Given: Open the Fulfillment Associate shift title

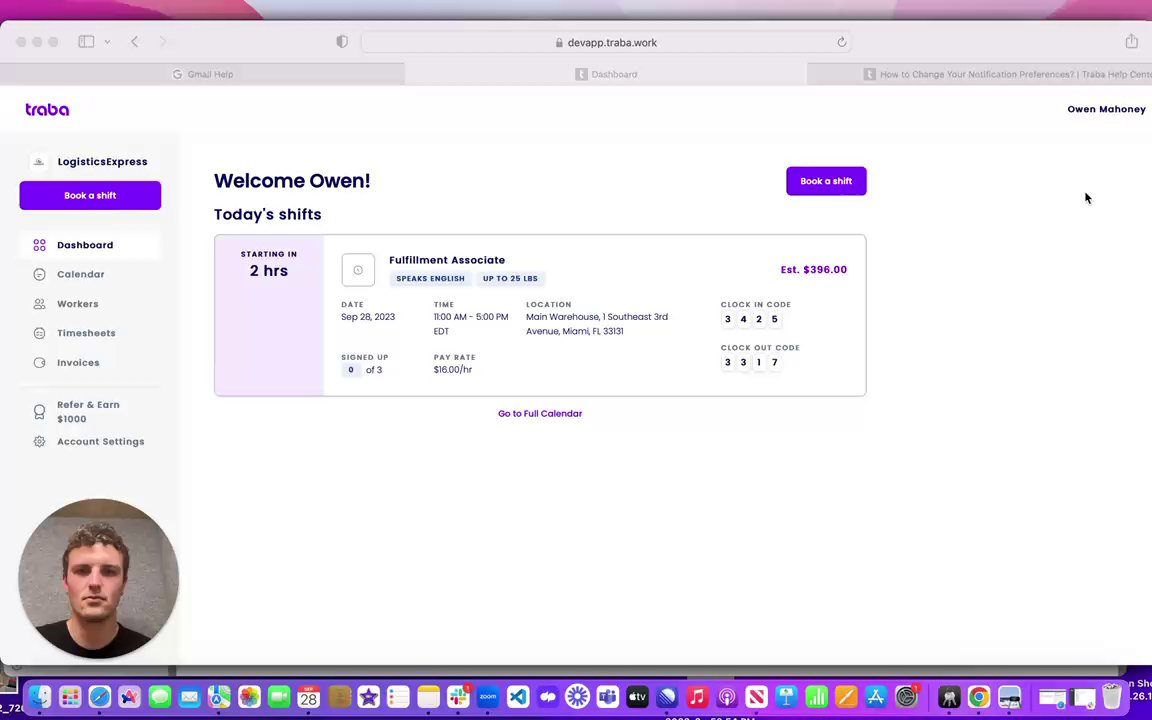Looking at the screenshot, I should click(x=447, y=260).
